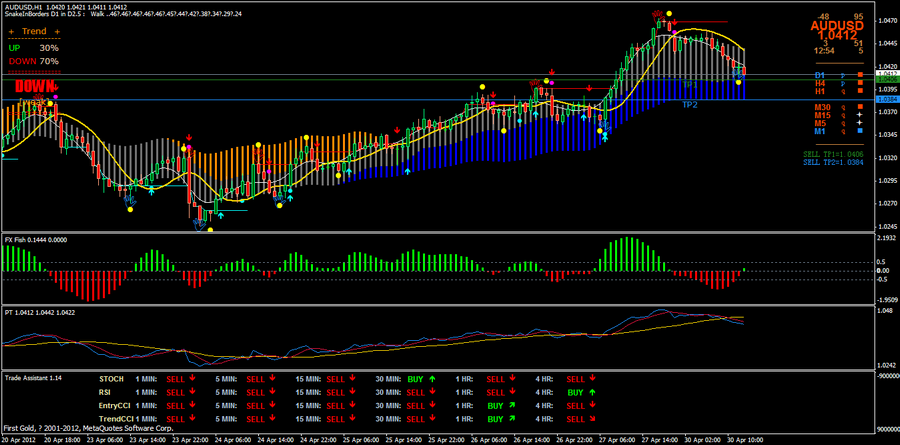Click the blue square beside M1 timeframe
Screen dimensions: 900x445
pos(859,131)
